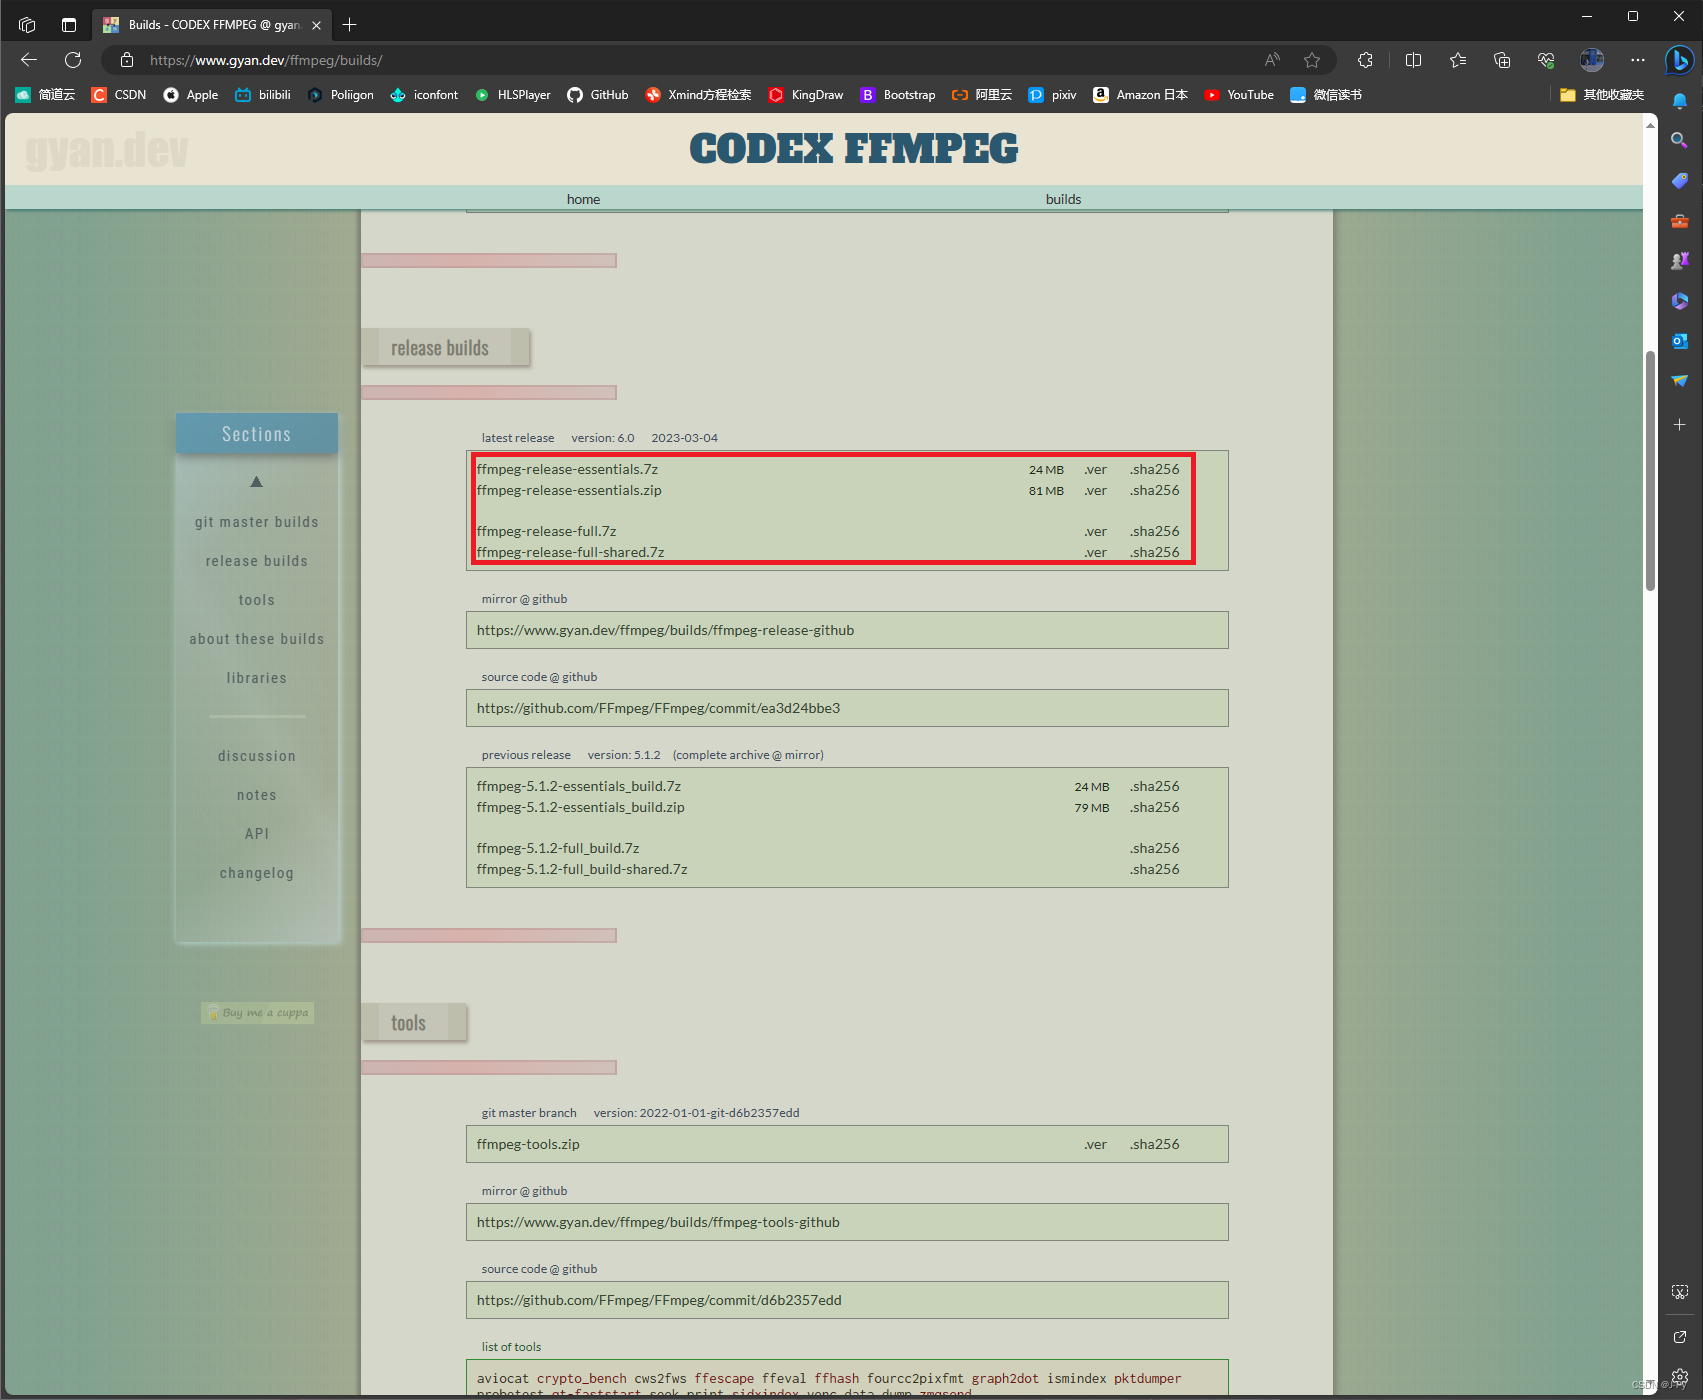
Task: Open the sidebar search tool
Action: [x=1680, y=140]
